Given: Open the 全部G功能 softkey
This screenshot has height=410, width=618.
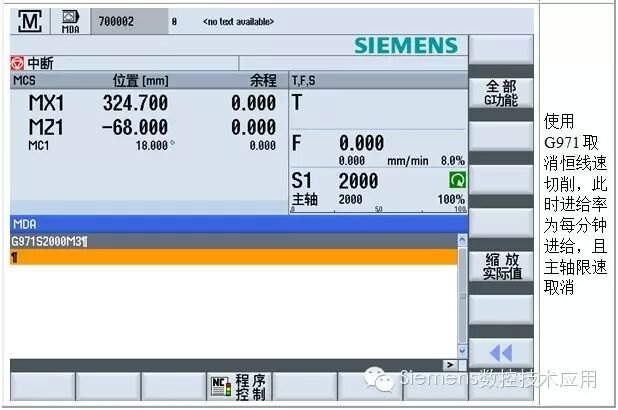Looking at the screenshot, I should click(x=501, y=93).
